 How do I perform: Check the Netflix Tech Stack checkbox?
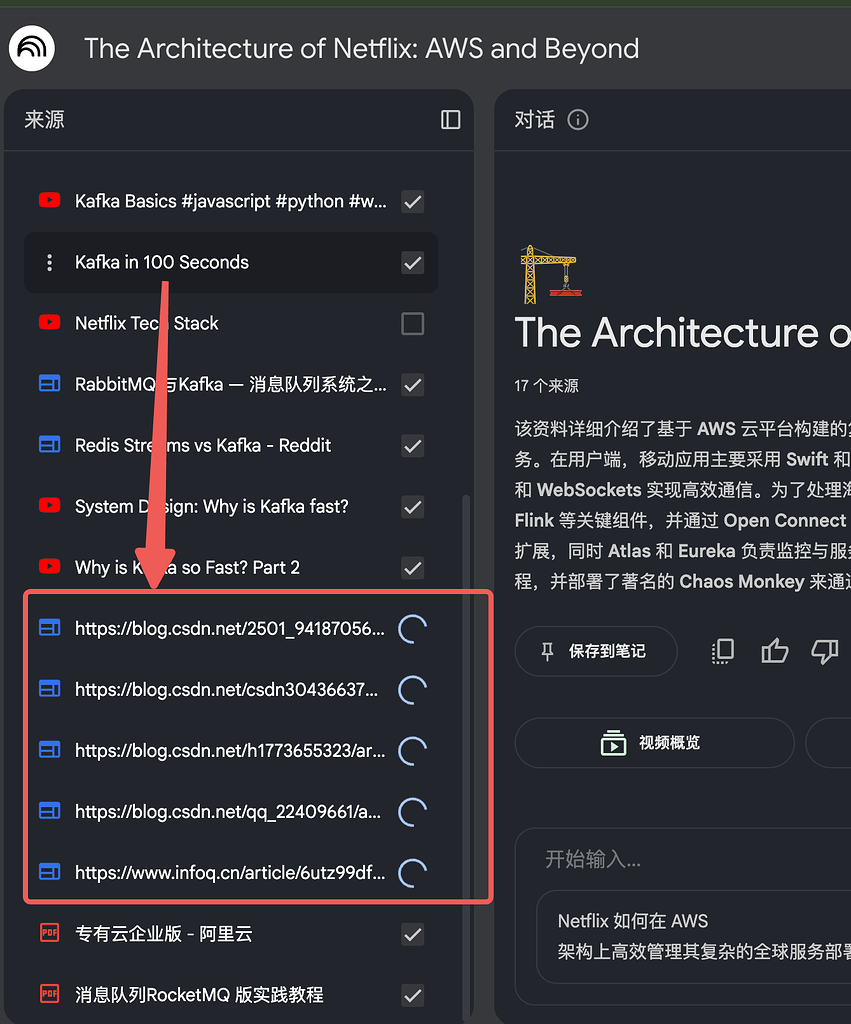pyautogui.click(x=413, y=324)
